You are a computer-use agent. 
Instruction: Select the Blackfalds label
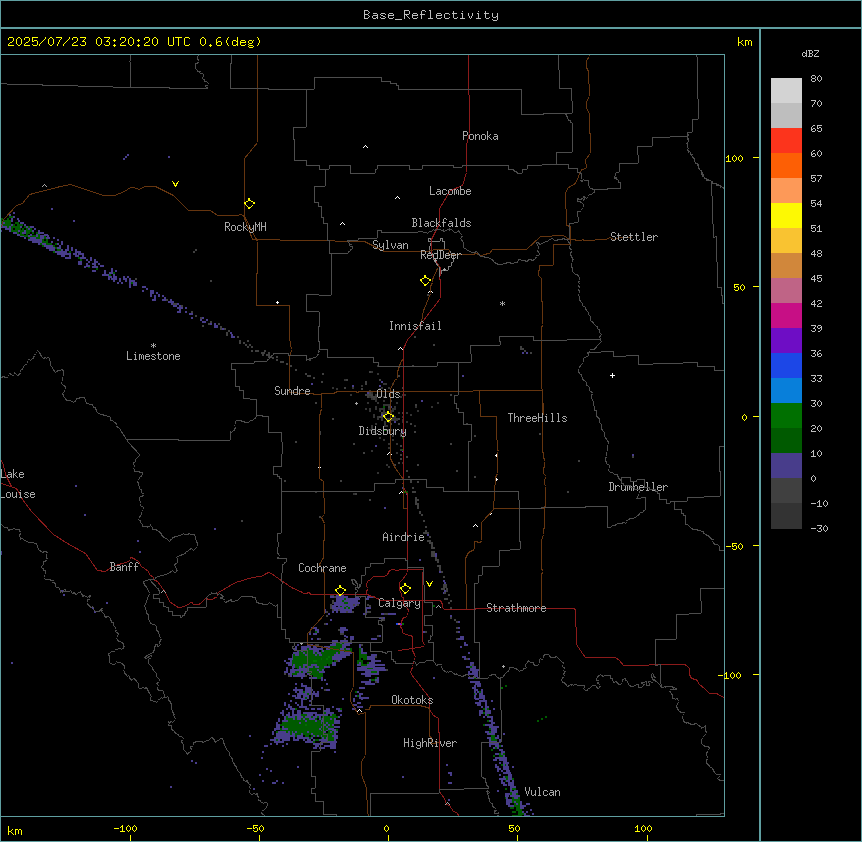[x=441, y=223]
